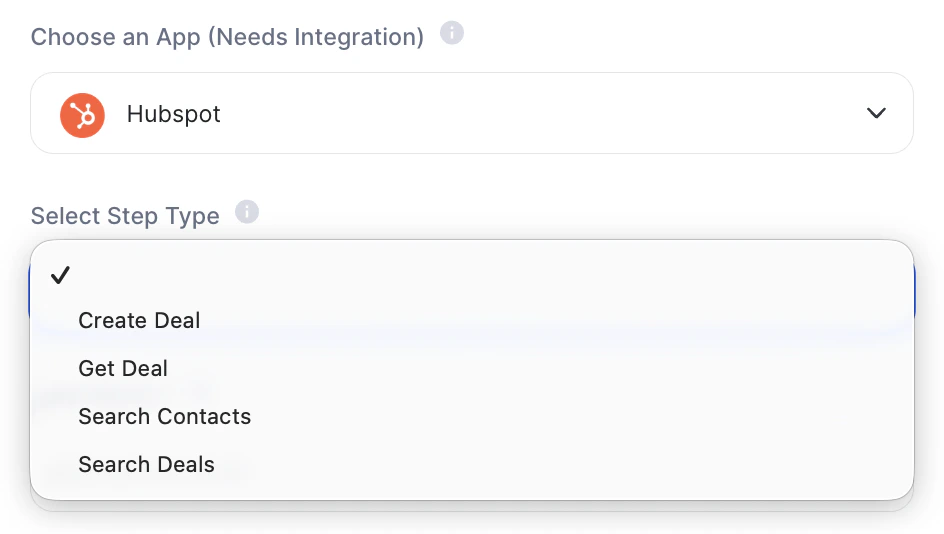Click the orange Hubspot logo icon

82,114
